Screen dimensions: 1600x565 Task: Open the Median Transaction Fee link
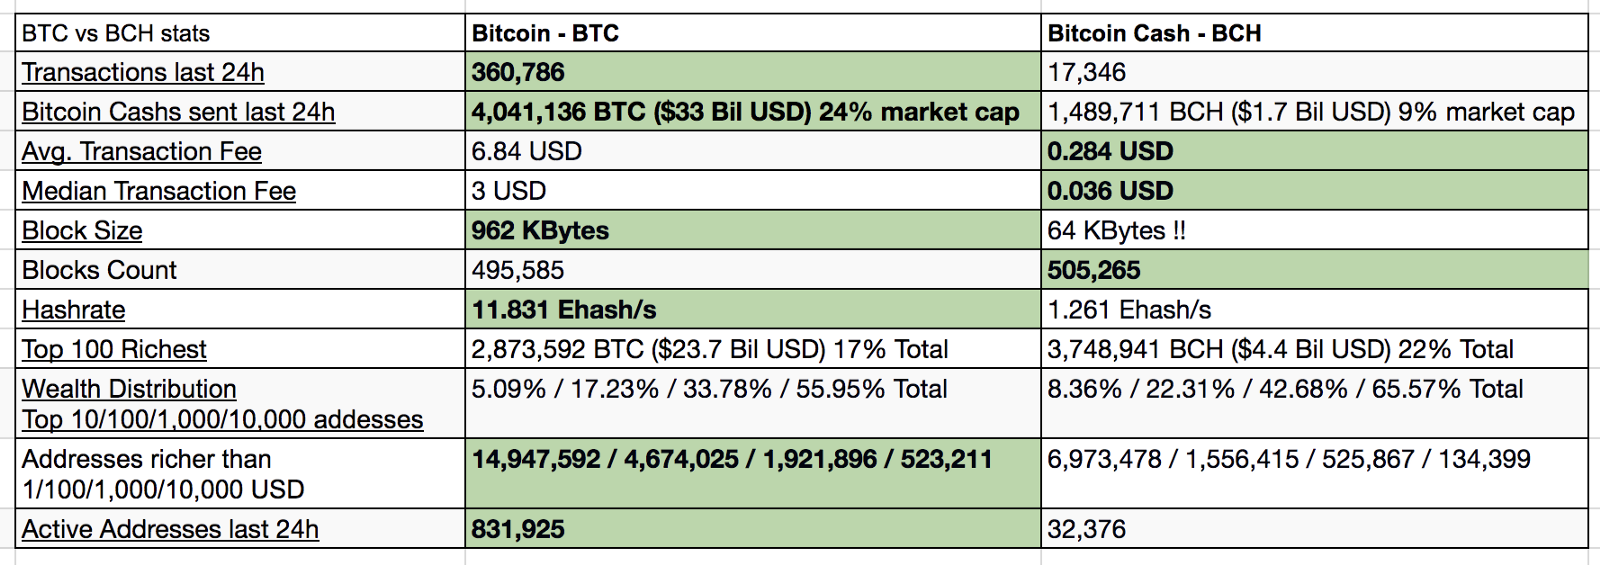[159, 191]
